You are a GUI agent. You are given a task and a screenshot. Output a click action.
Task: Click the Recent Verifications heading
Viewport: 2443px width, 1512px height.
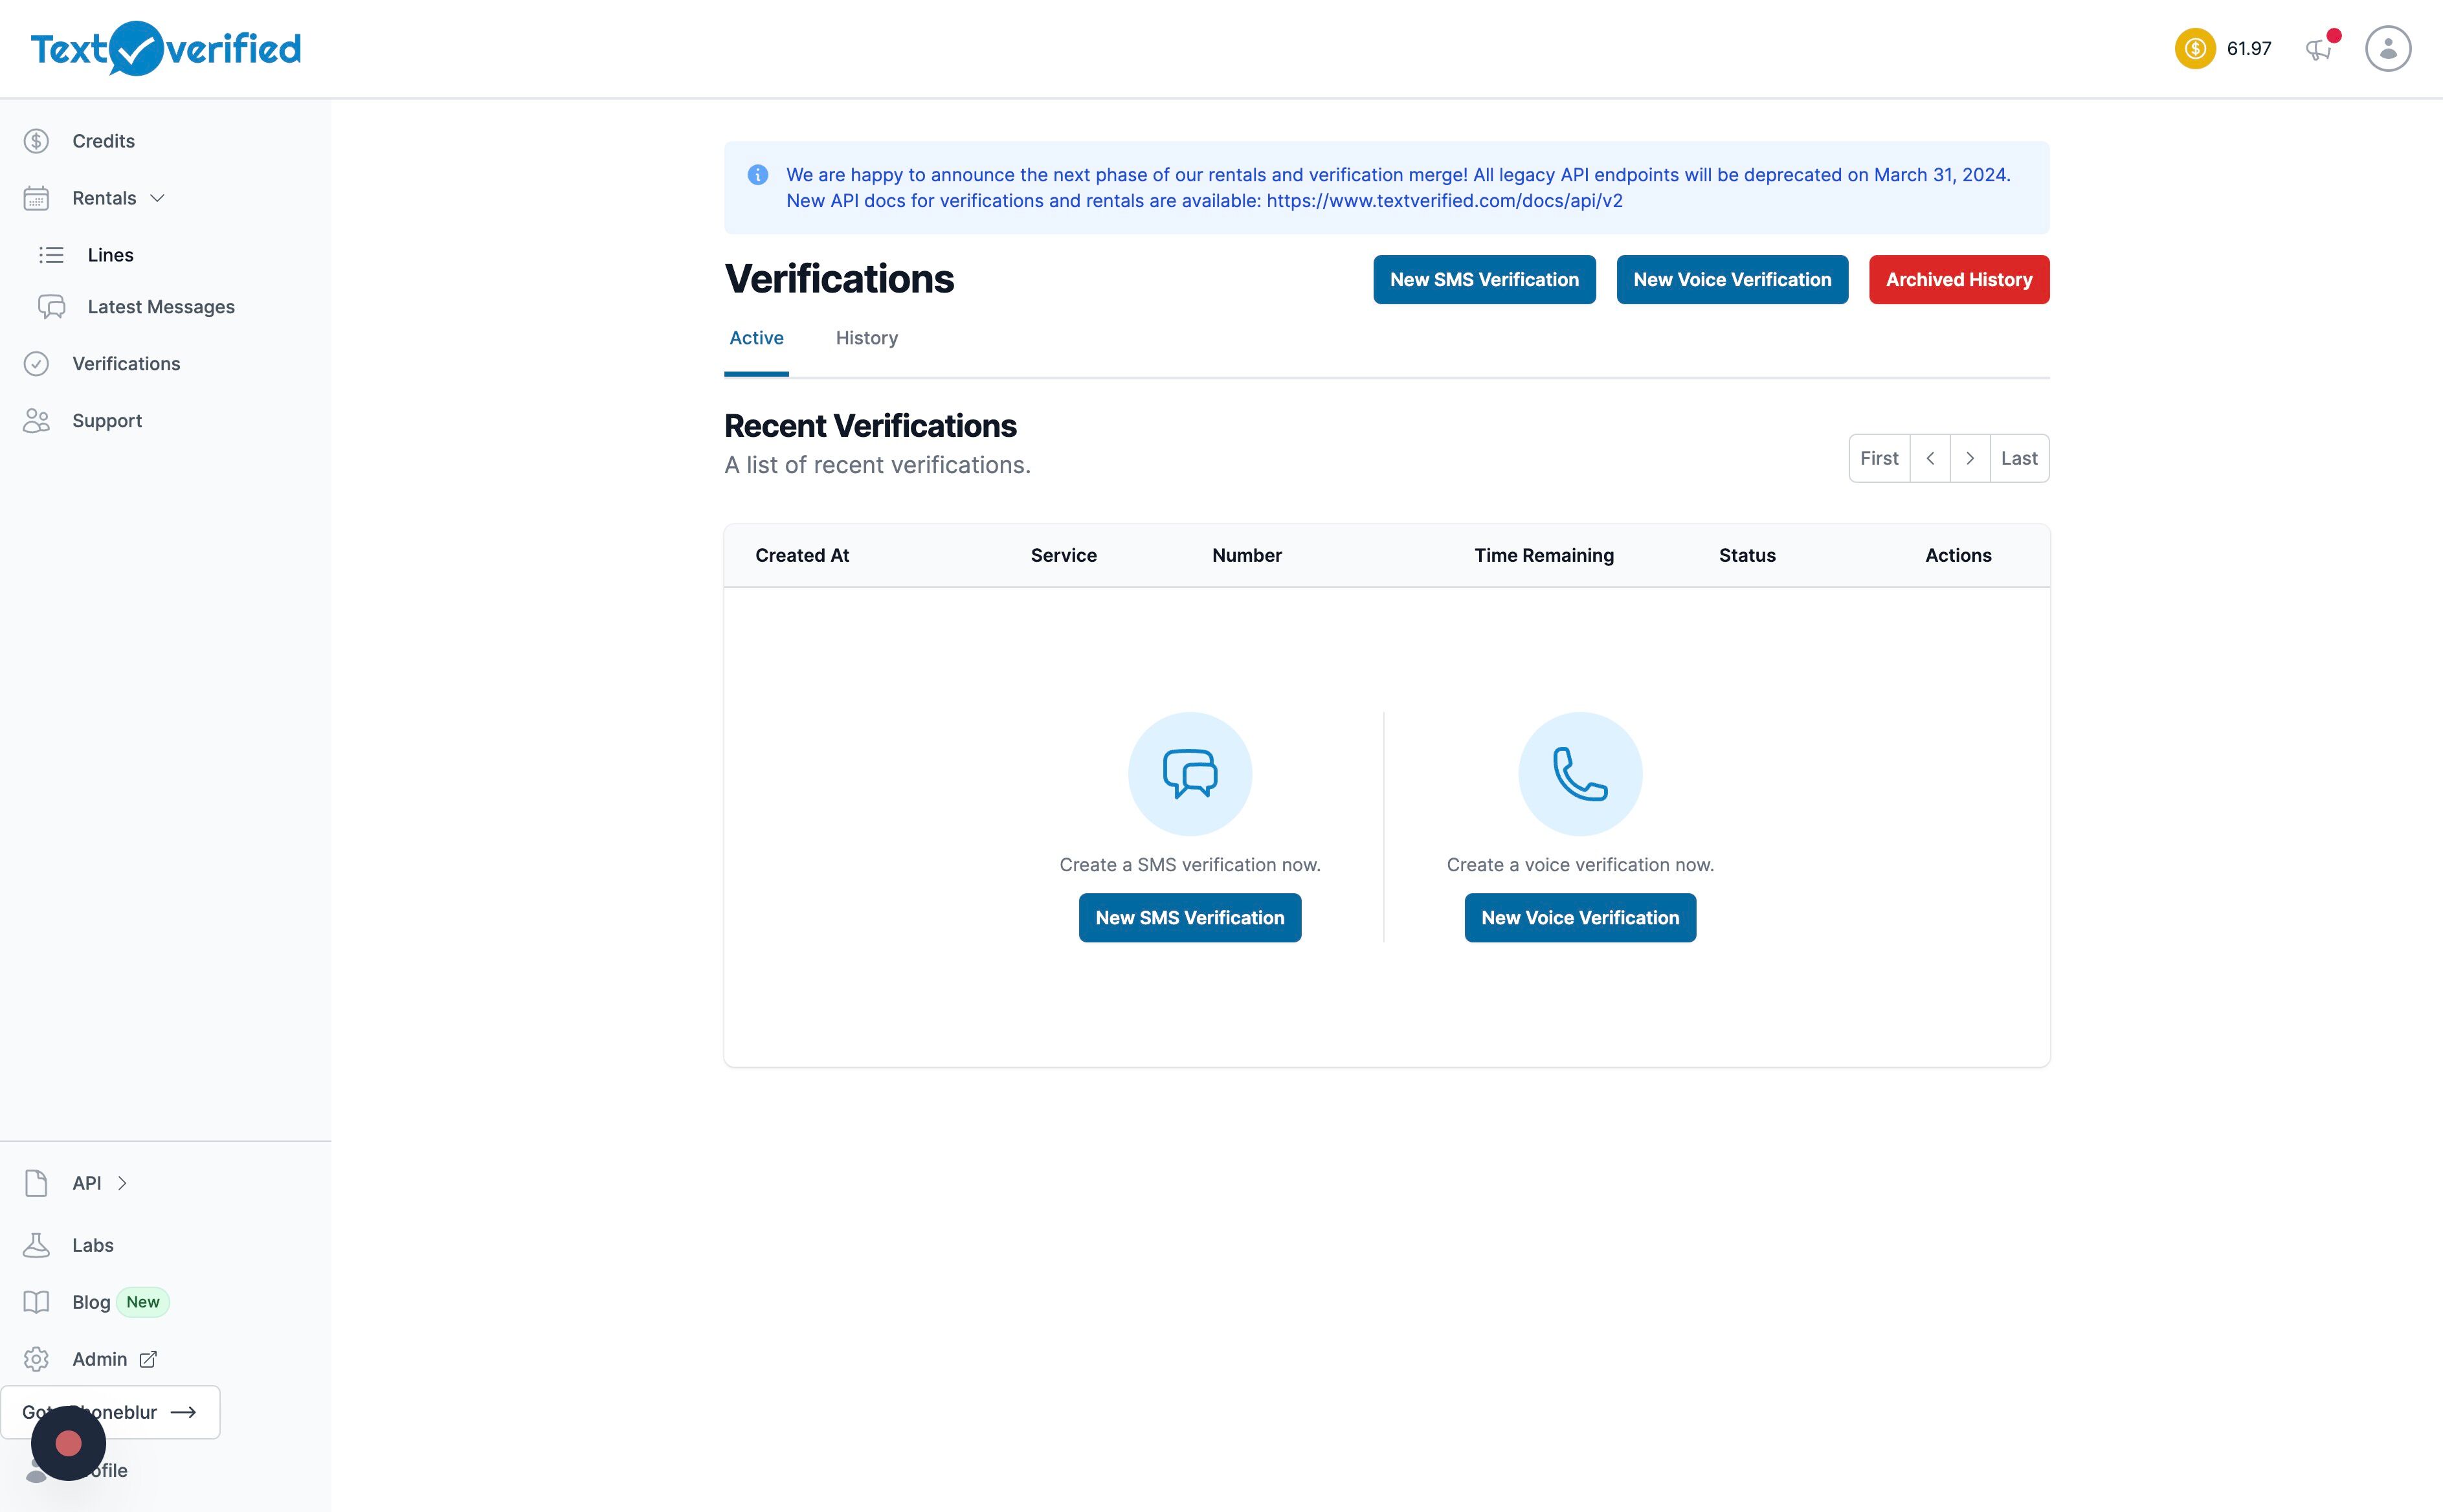click(870, 426)
